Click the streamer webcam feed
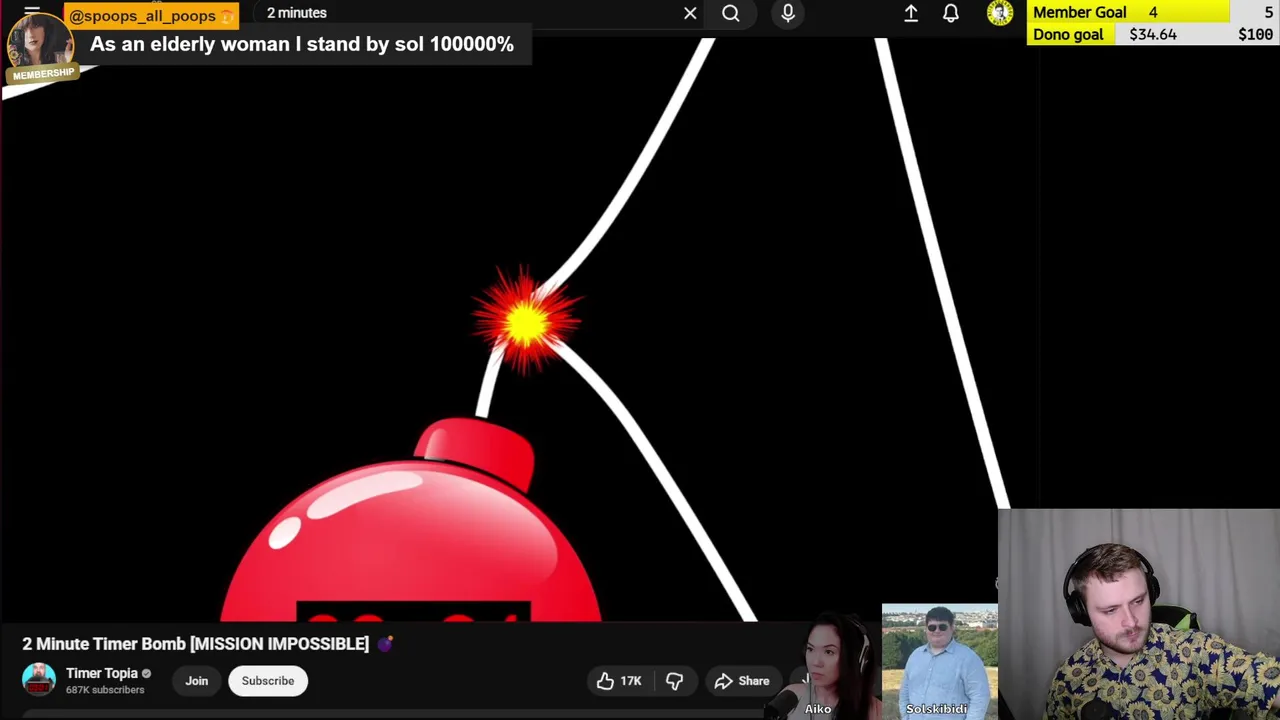Image resolution: width=1280 pixels, height=720 pixels. pyautogui.click(x=1139, y=614)
